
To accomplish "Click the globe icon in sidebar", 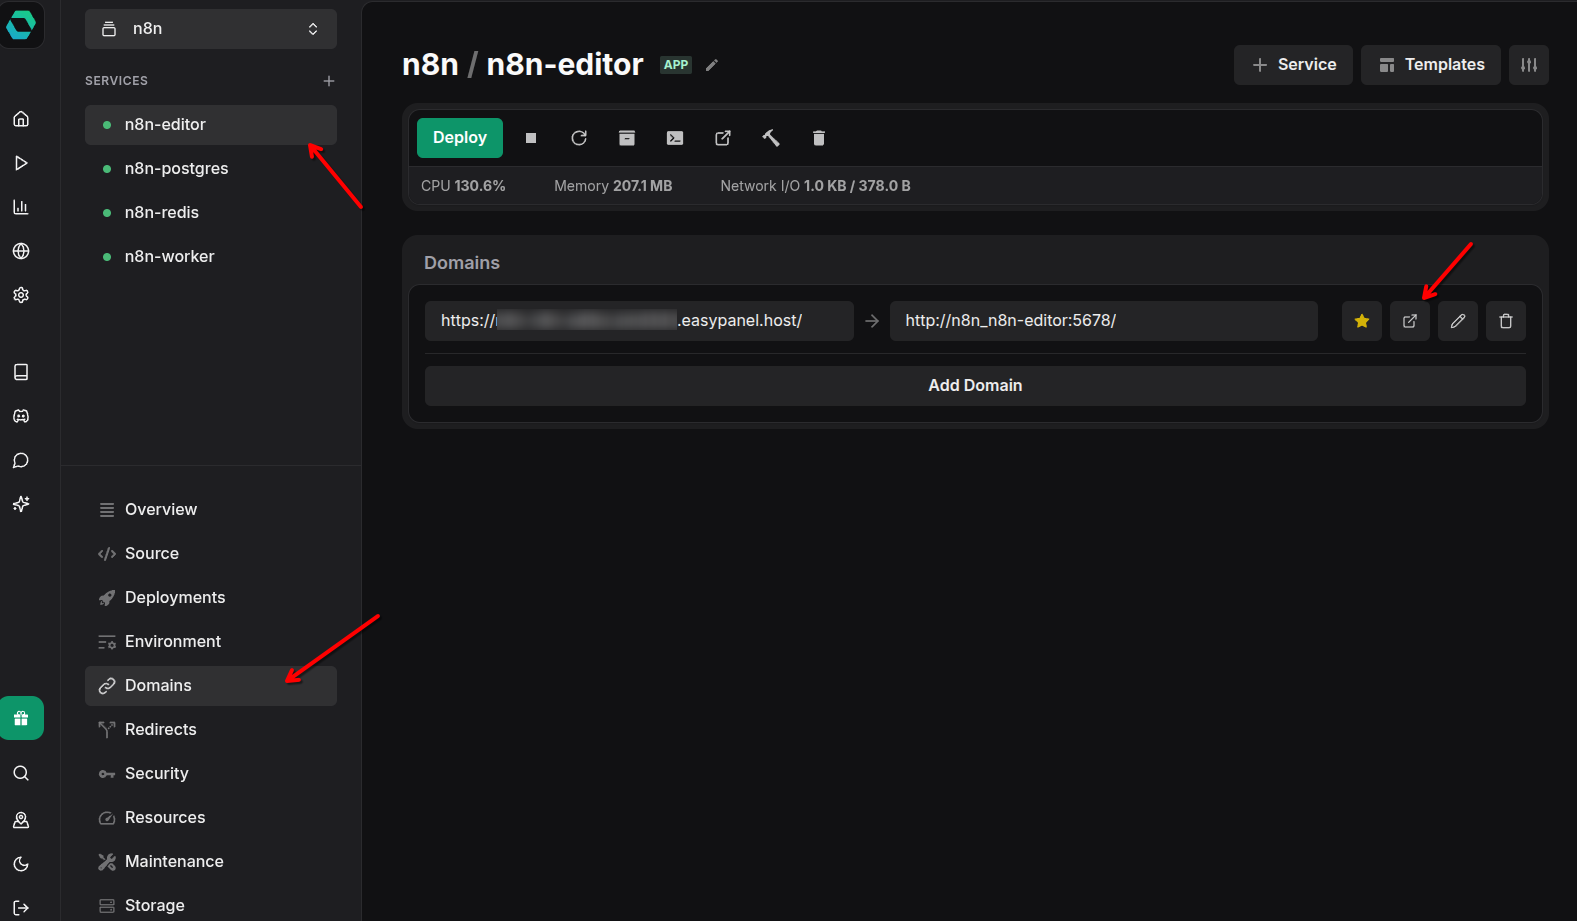I will coord(21,251).
